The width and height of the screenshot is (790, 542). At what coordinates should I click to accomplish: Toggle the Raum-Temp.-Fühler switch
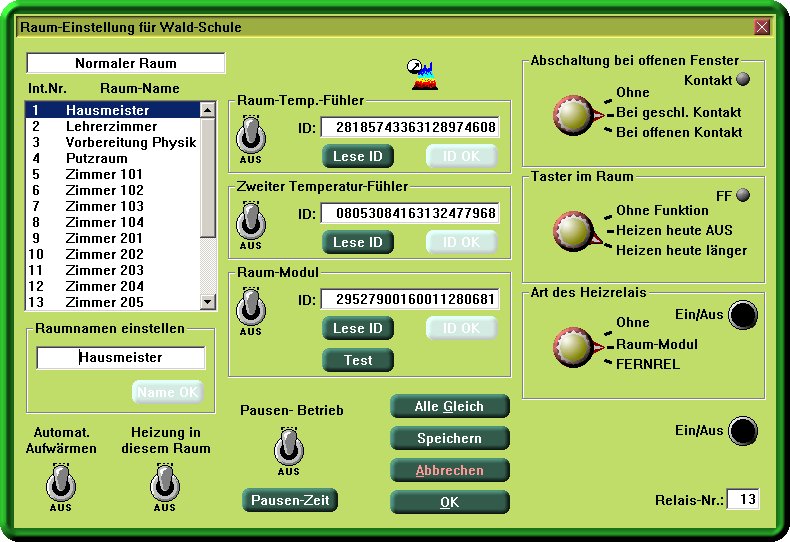tap(251, 133)
